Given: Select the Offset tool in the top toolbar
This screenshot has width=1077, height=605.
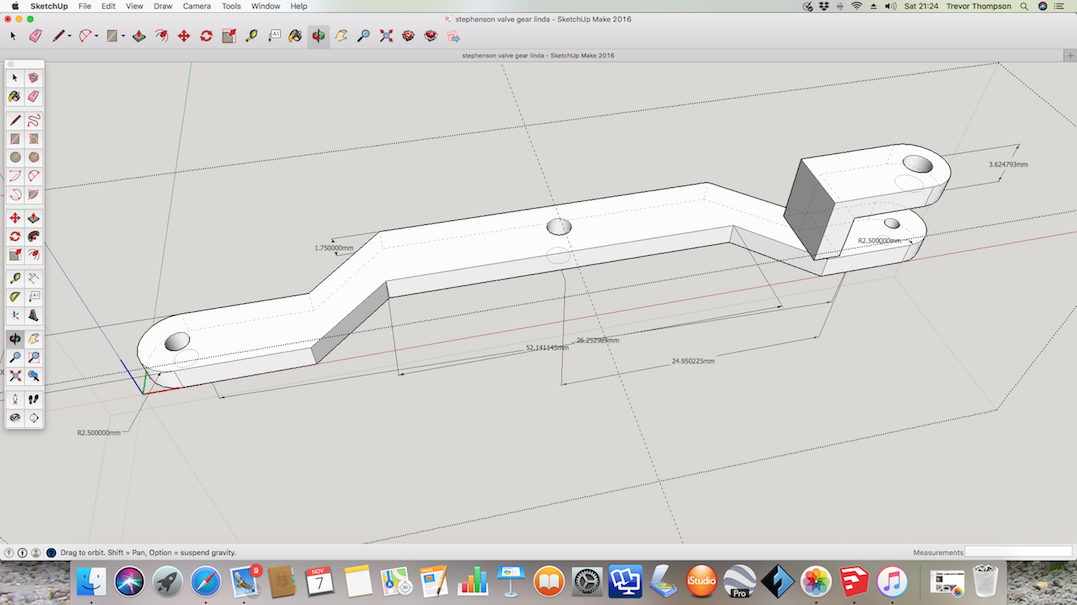Looking at the screenshot, I should point(161,36).
